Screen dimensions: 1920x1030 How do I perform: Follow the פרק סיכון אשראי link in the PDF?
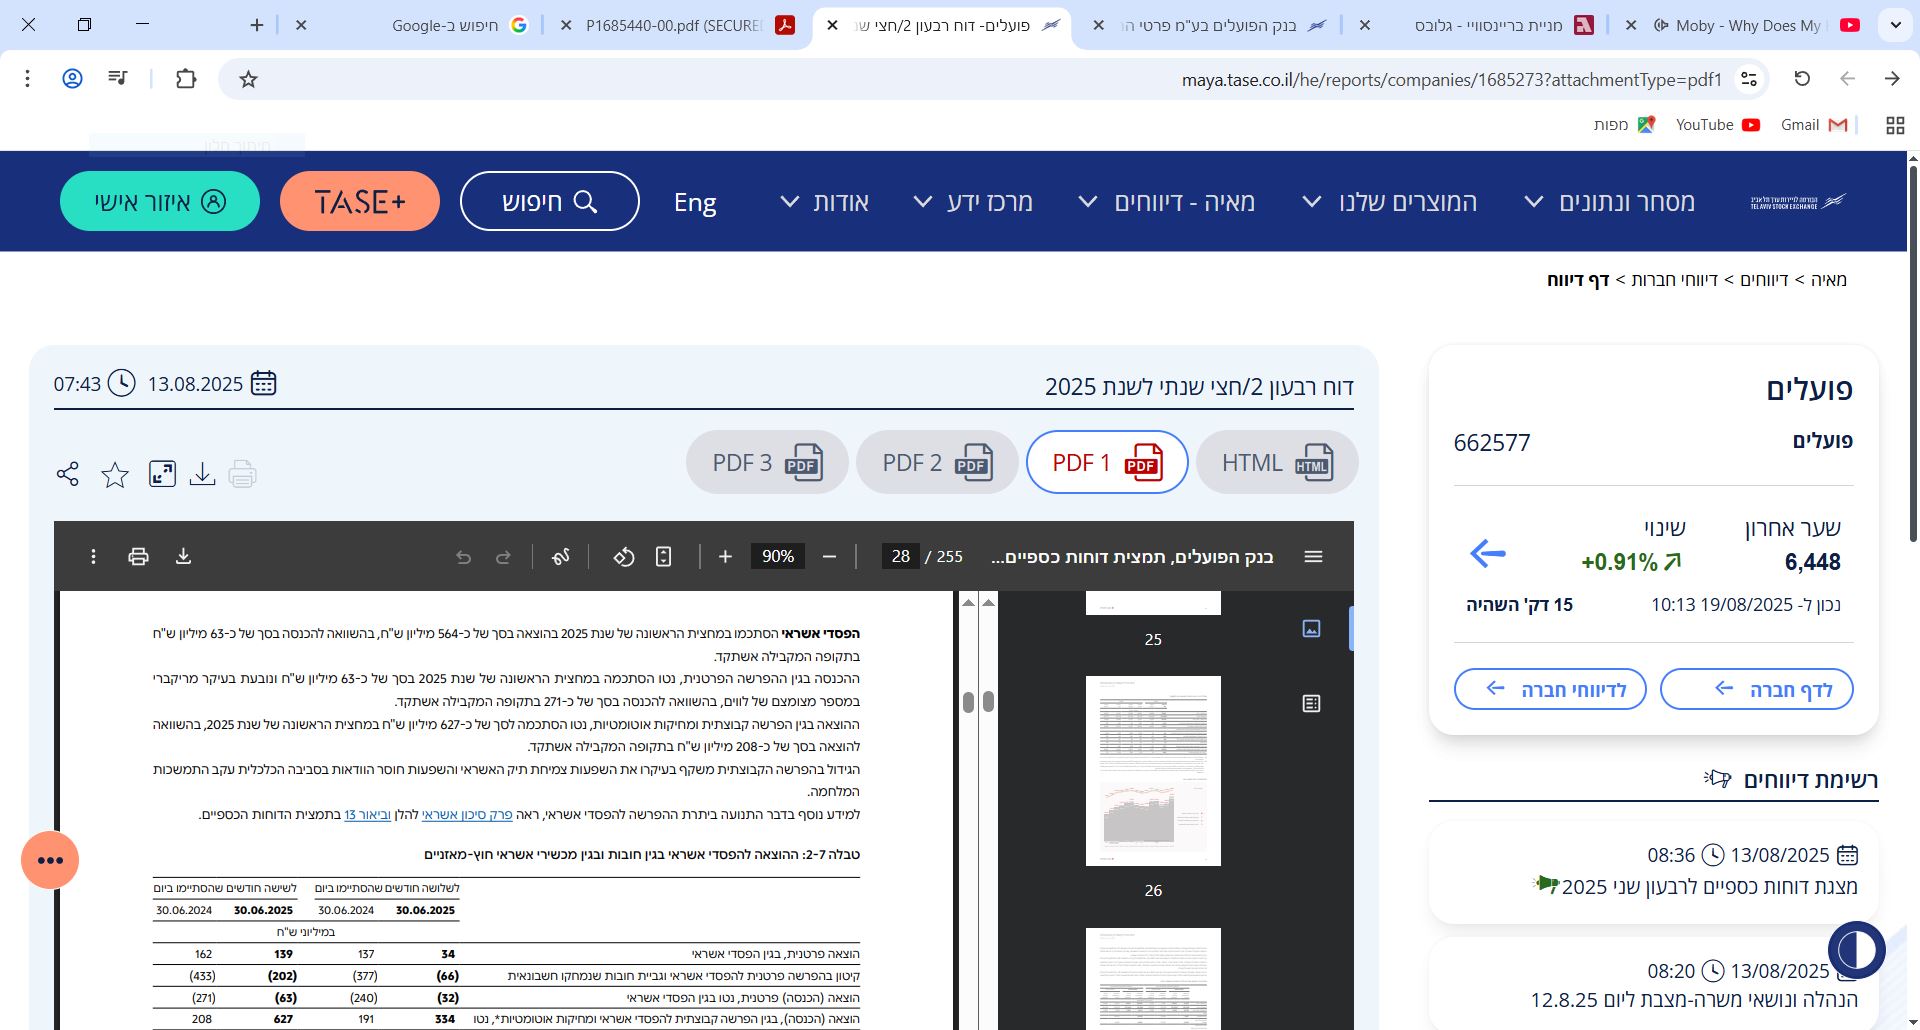click(x=467, y=815)
